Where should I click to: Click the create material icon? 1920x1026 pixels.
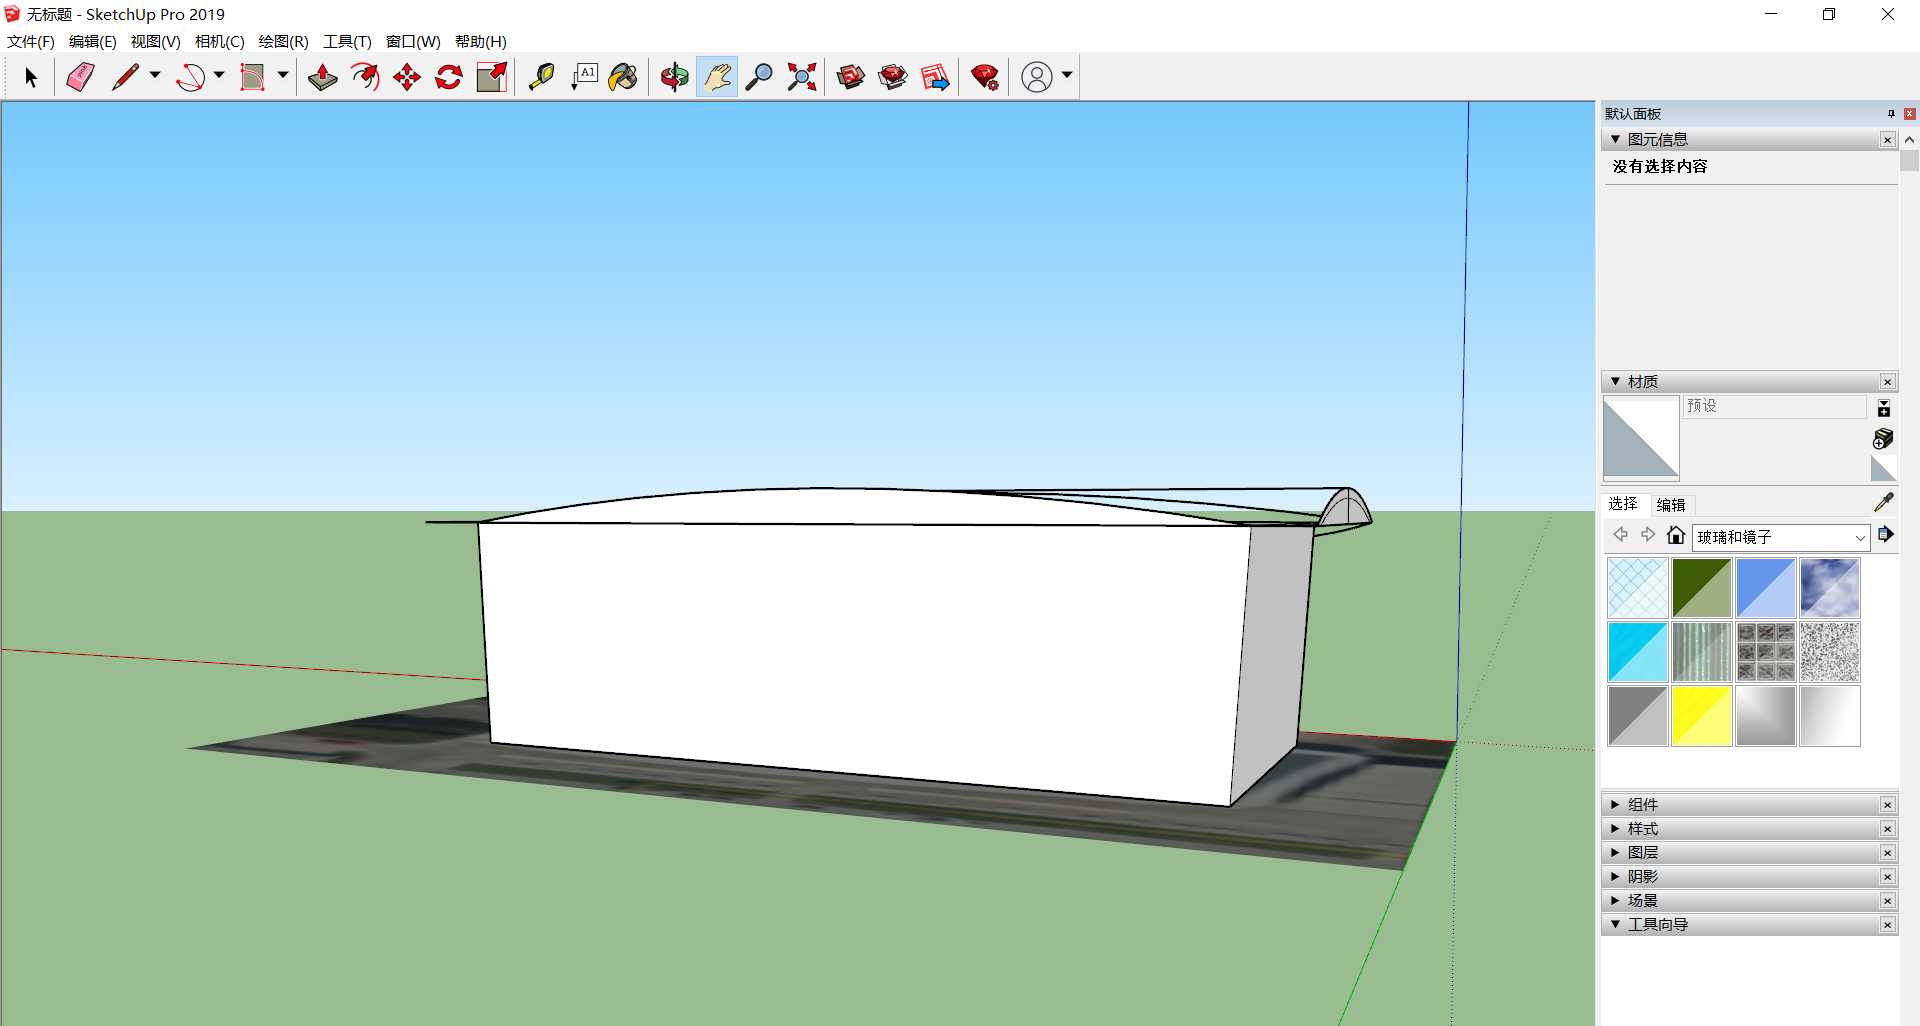pyautogui.click(x=1883, y=438)
